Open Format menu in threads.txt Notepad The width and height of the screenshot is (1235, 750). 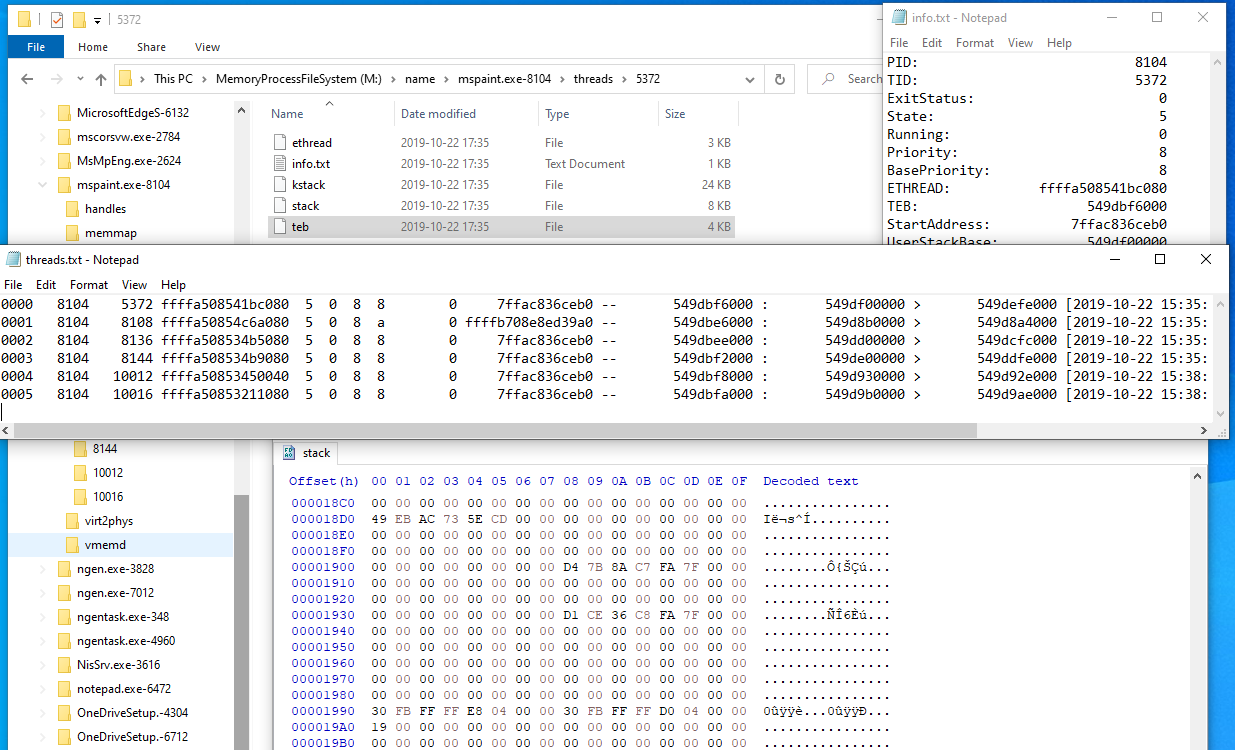point(89,285)
